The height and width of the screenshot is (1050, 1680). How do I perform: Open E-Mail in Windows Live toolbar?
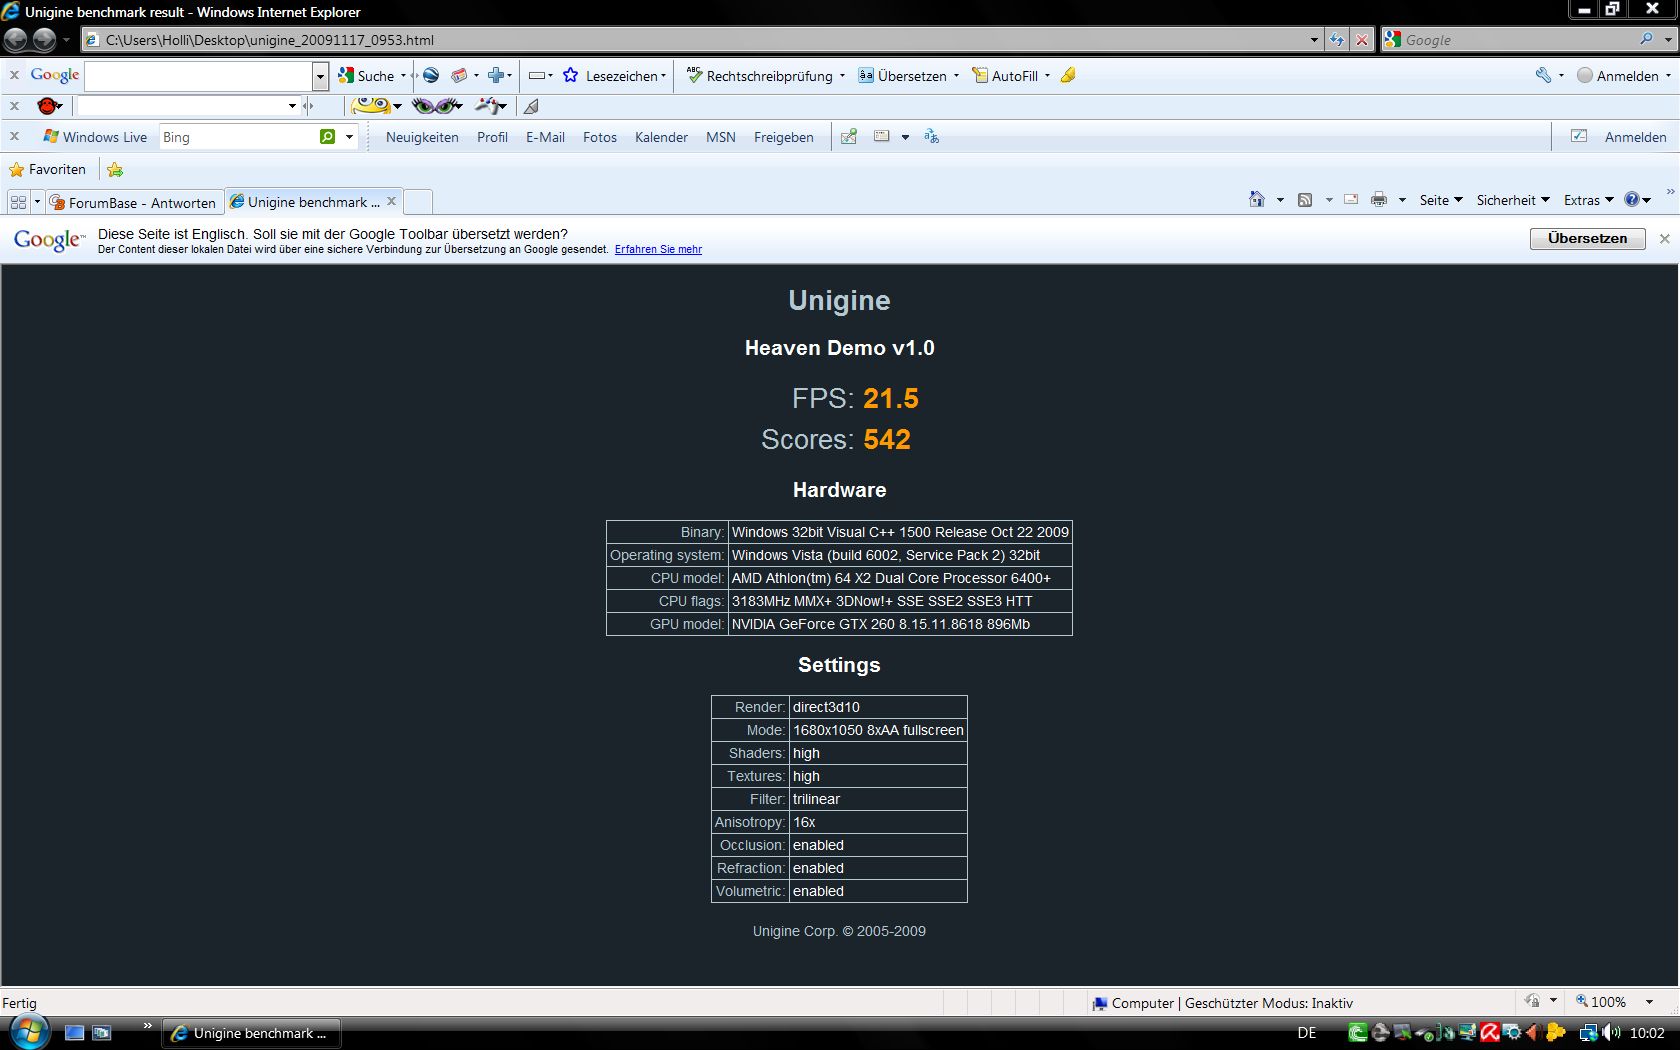(545, 137)
